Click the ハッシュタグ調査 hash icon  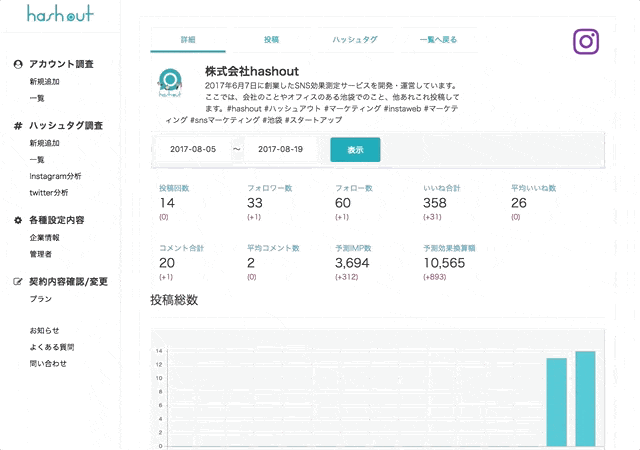pos(18,126)
